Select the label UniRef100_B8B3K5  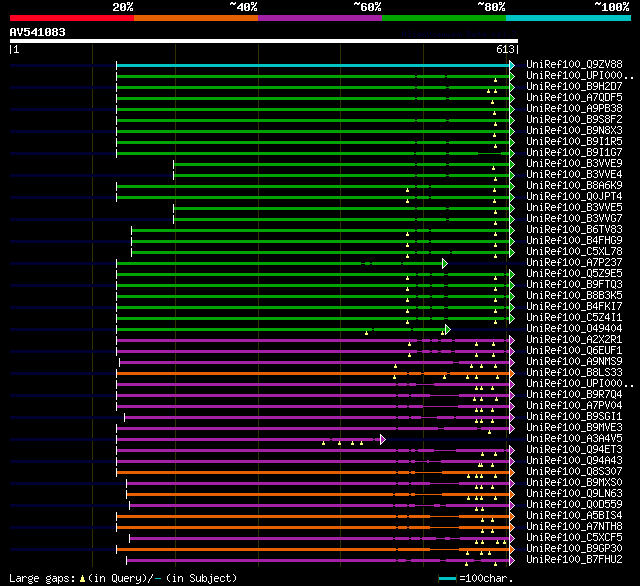tap(574, 296)
